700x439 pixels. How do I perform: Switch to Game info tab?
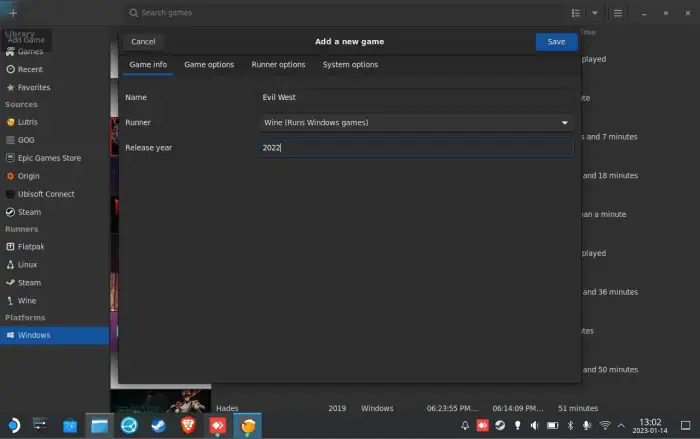tap(148, 65)
